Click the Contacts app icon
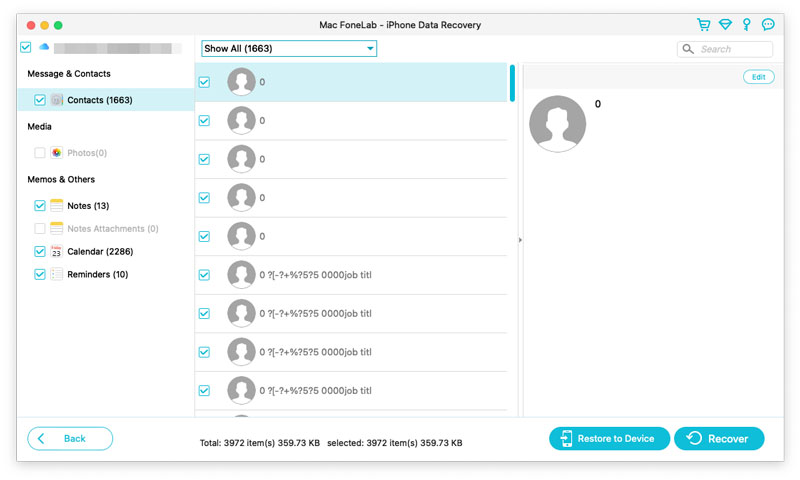Viewport: 800px width, 480px height. tap(57, 100)
